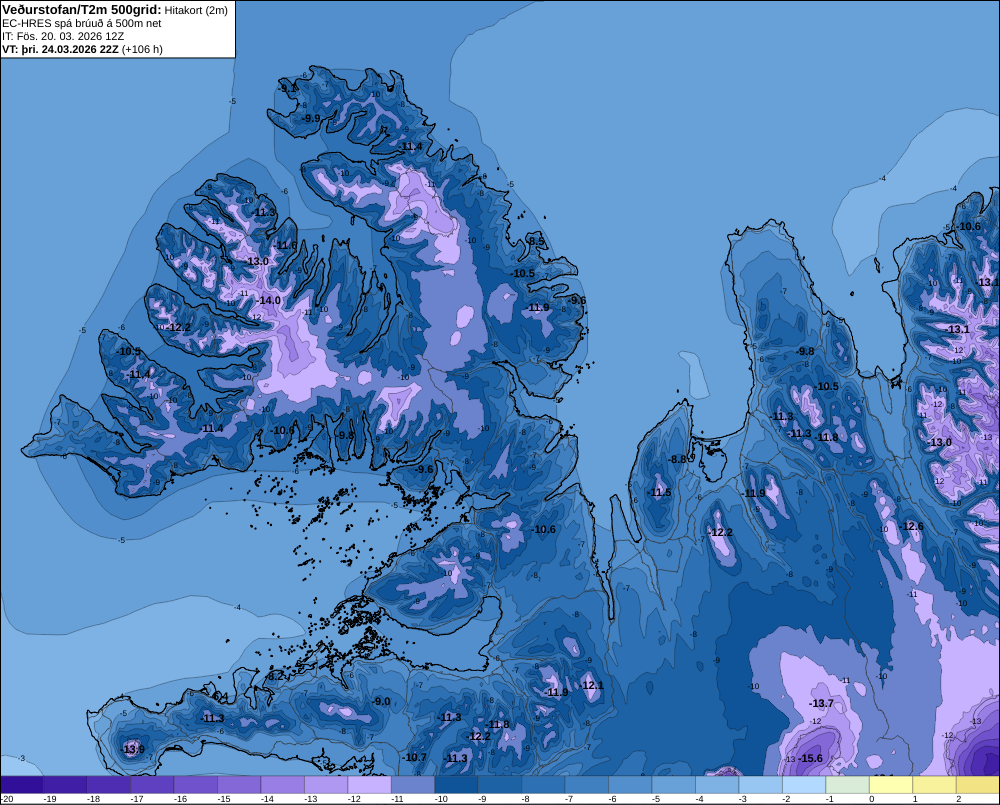Click the -11.6 temperature reading
This screenshot has width=1000, height=805.
[286, 246]
